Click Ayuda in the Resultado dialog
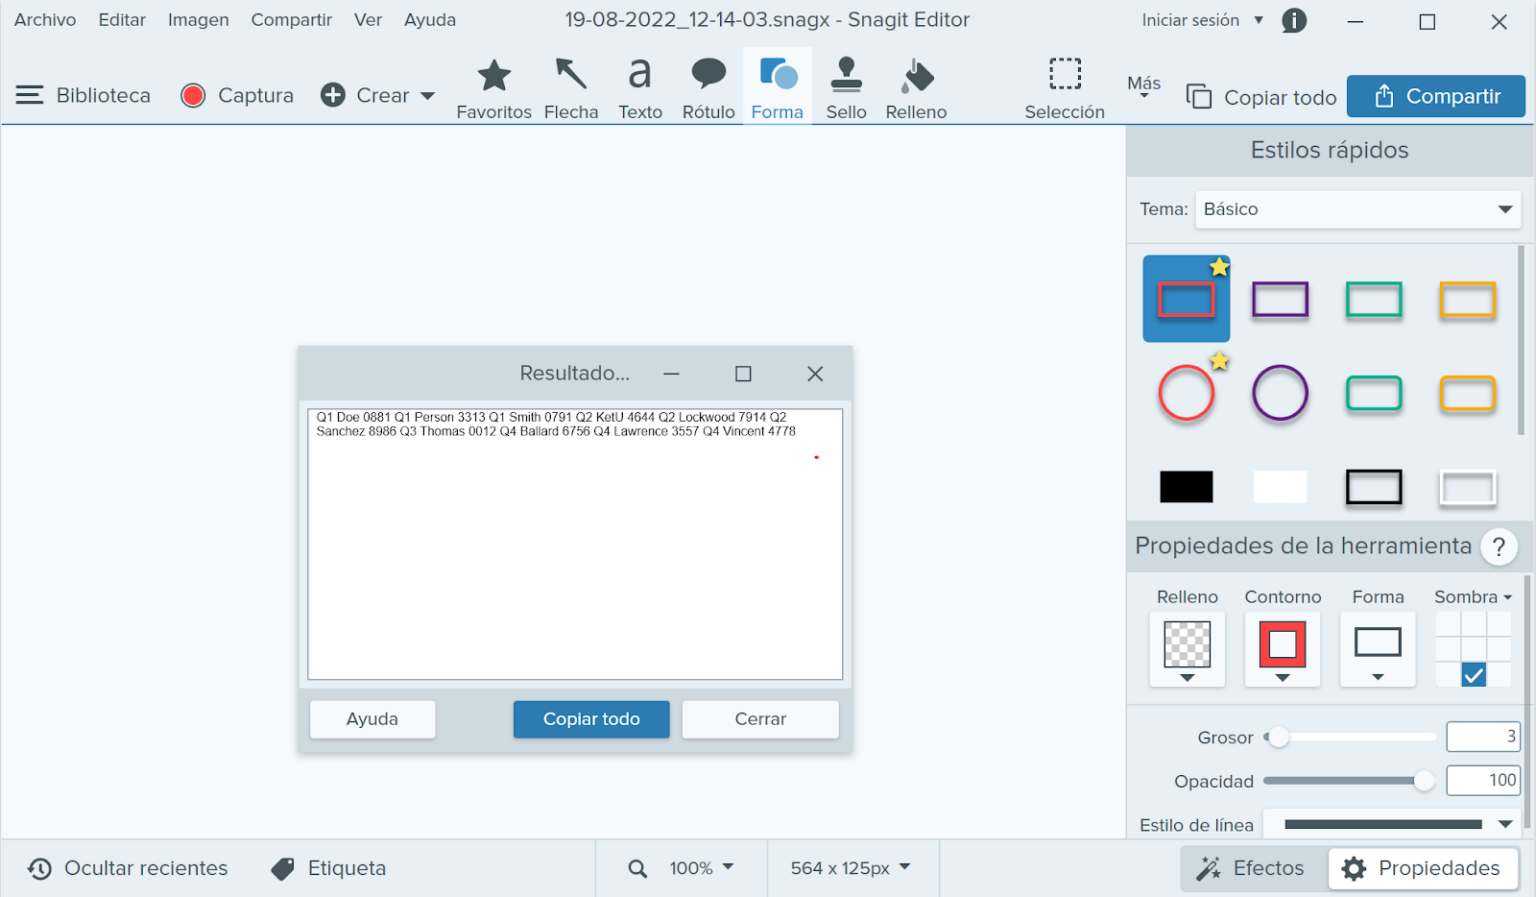 (x=372, y=719)
